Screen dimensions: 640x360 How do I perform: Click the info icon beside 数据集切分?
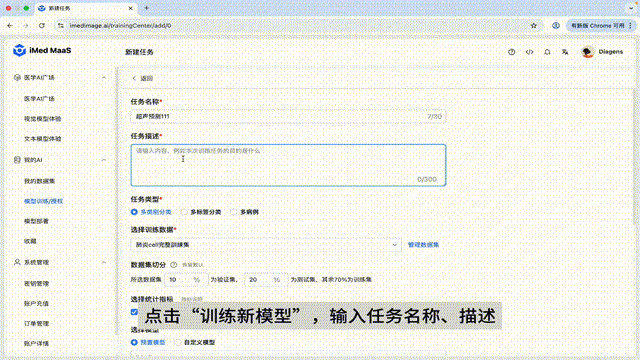[173, 265]
